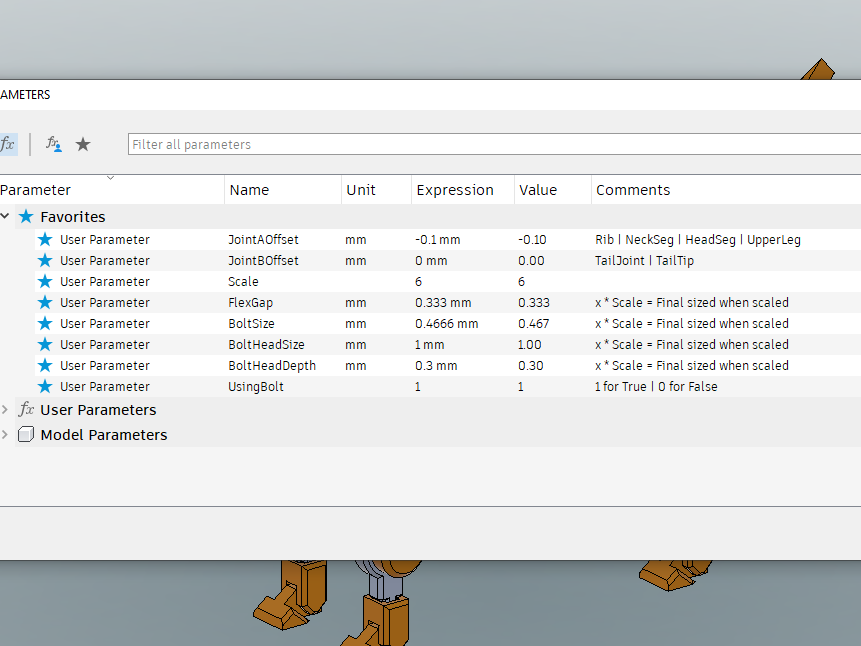The image size is (861, 646).
Task: Click the FlexGap favorite star icon
Action: (x=45, y=303)
